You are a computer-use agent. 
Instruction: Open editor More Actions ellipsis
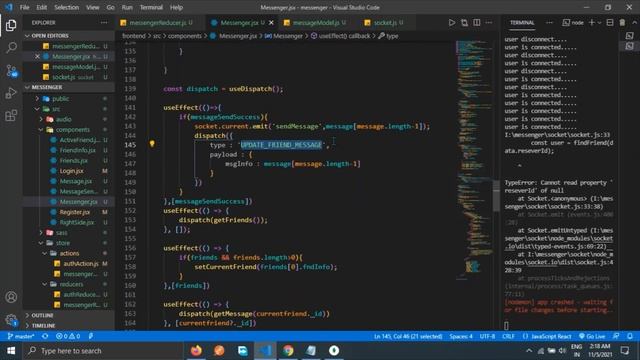489,22
